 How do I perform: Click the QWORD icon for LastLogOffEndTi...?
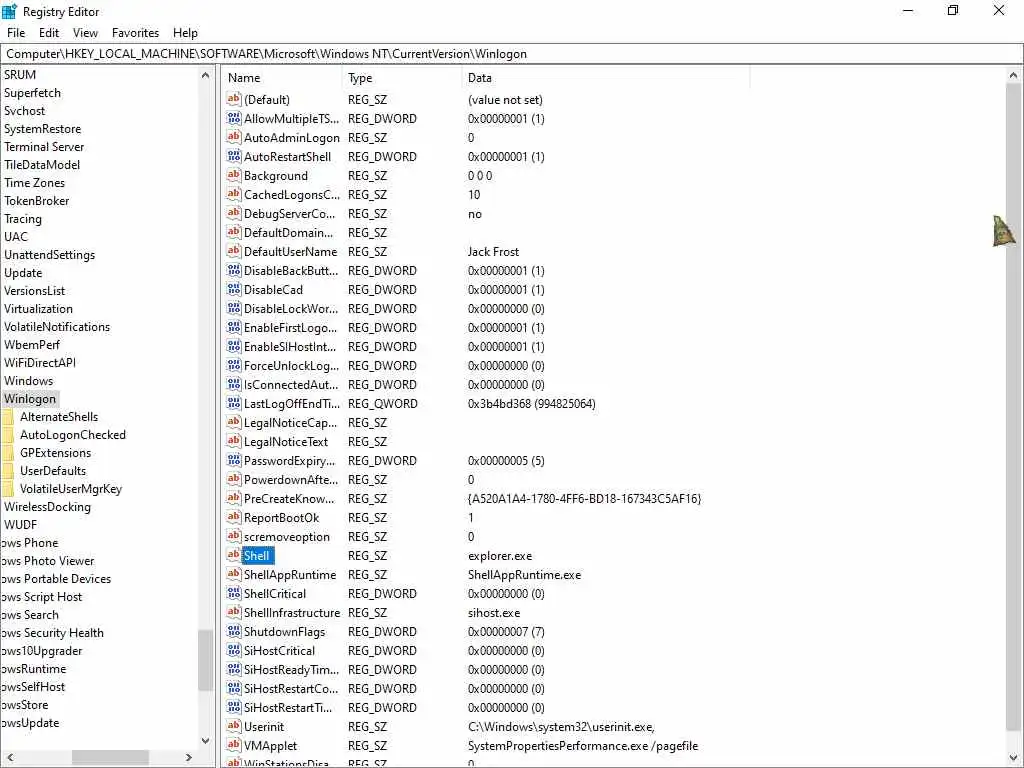click(x=233, y=404)
